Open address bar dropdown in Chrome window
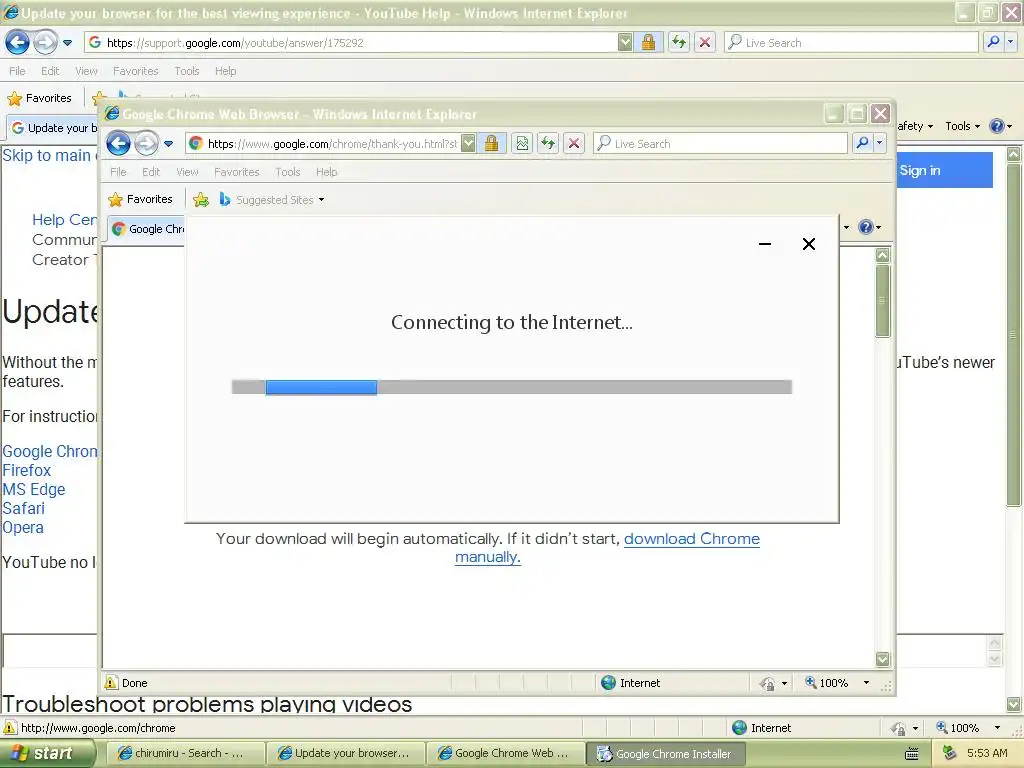This screenshot has height=768, width=1024. point(468,143)
